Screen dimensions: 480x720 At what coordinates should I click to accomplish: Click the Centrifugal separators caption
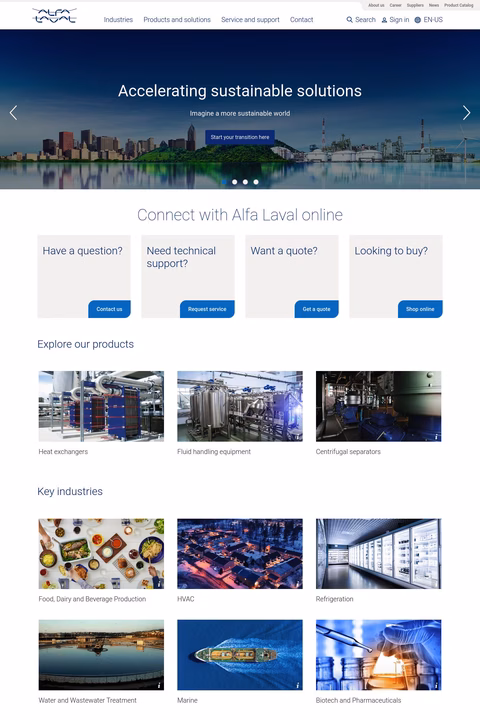pos(348,452)
